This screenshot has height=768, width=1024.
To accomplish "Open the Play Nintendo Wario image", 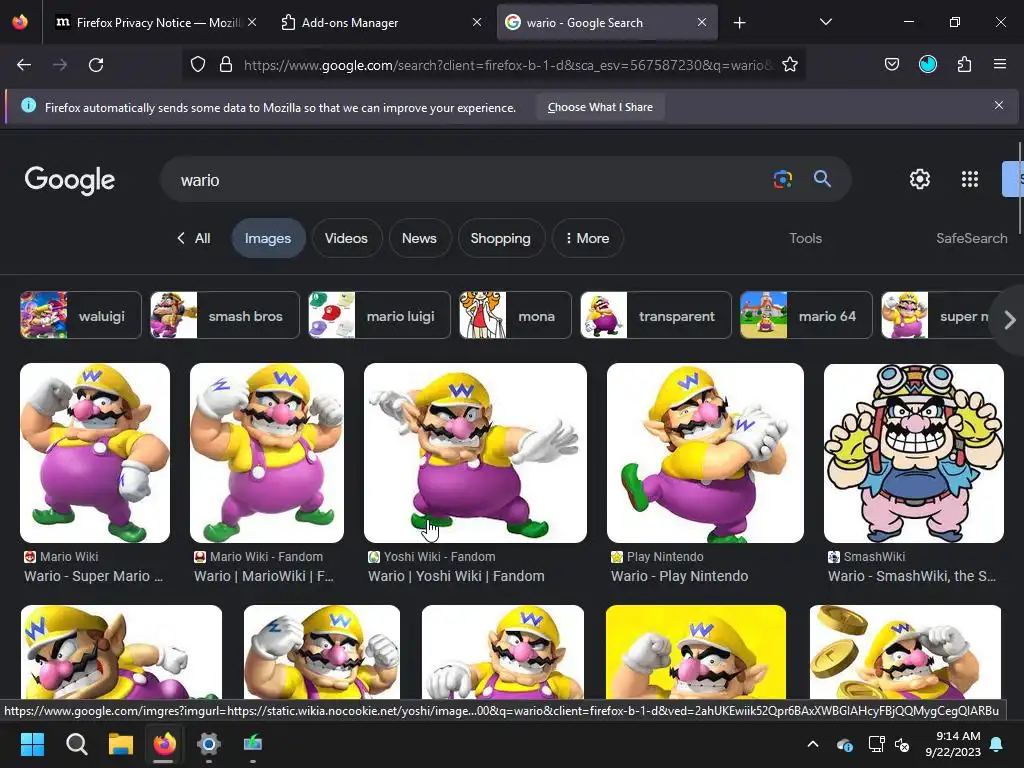I will tap(705, 453).
